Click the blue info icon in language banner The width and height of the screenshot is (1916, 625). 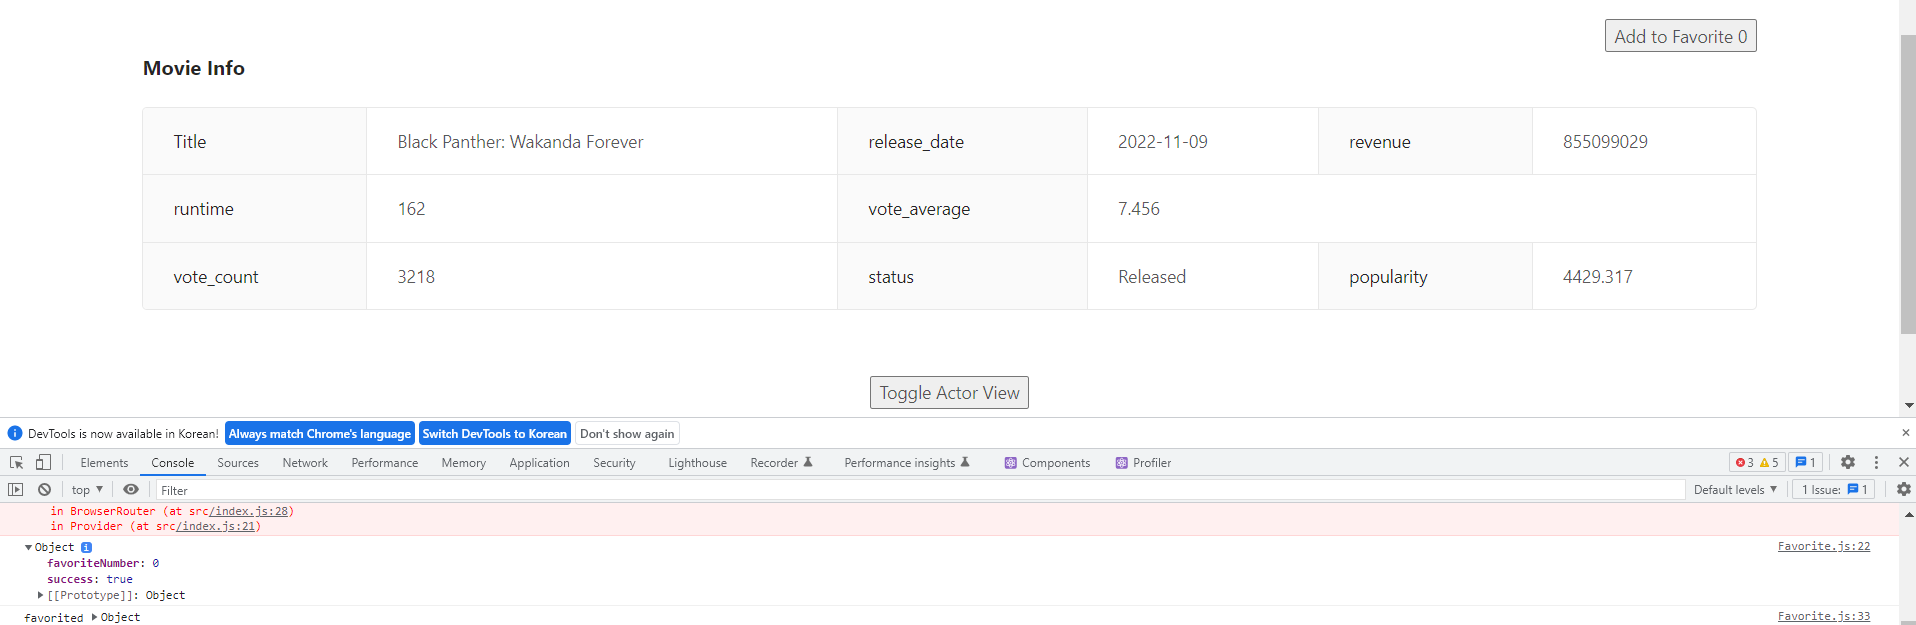point(15,433)
